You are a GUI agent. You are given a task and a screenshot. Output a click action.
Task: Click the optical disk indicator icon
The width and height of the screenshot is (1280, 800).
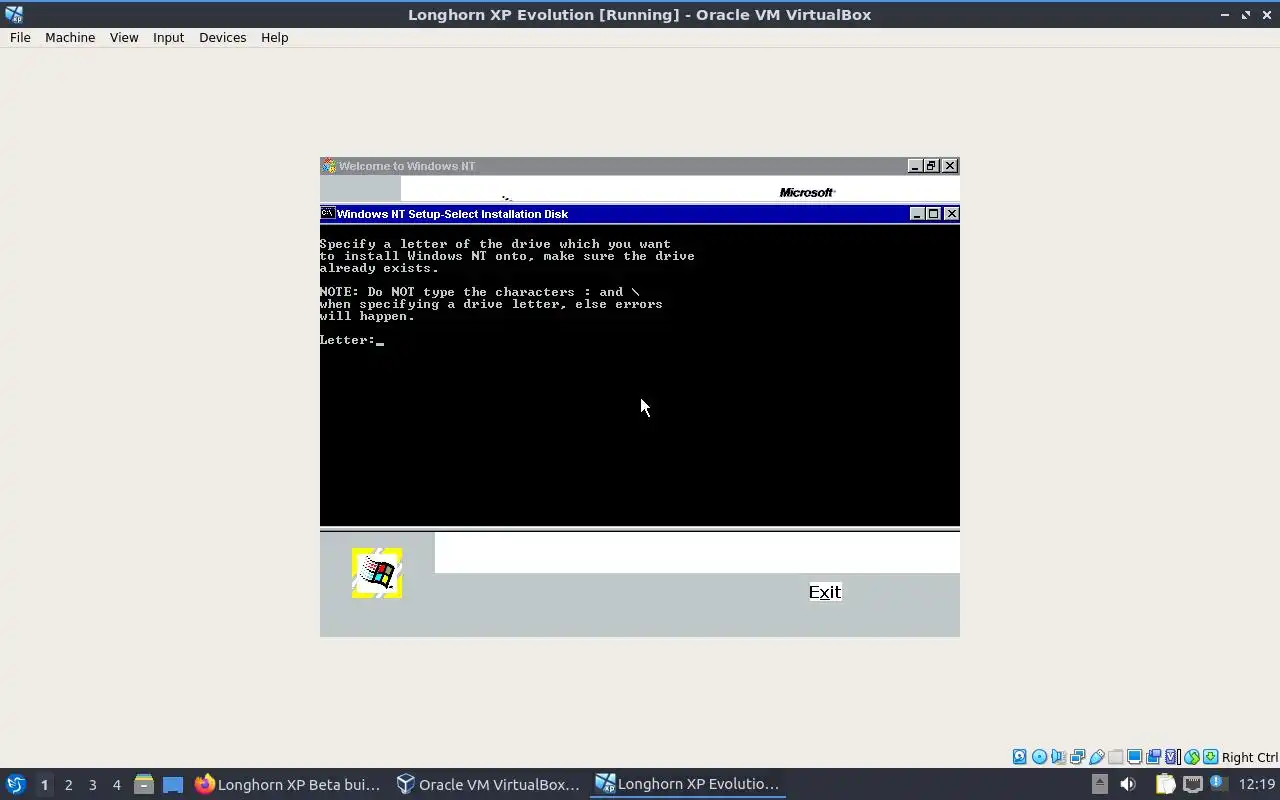pos(1039,757)
